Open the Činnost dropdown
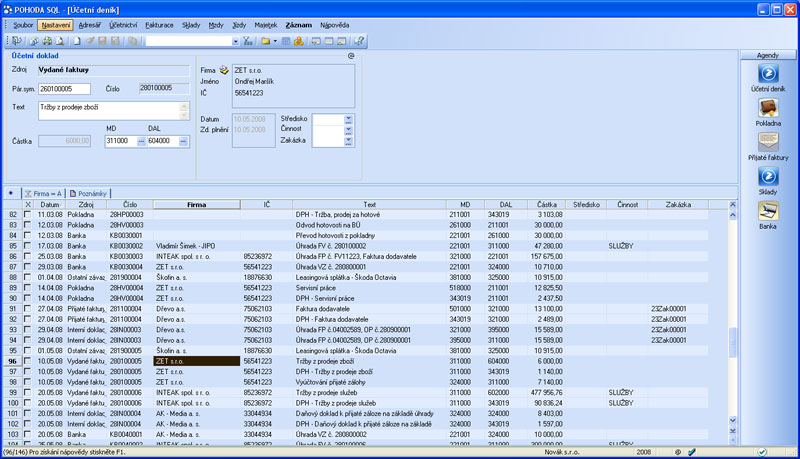This screenshot has width=800, height=459. point(348,130)
